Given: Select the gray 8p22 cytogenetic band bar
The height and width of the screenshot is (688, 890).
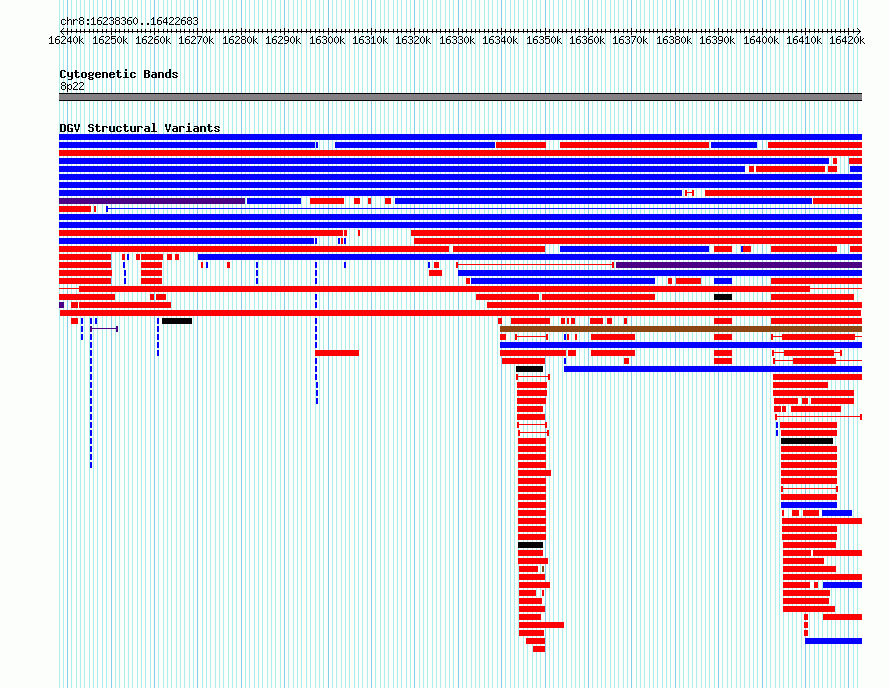Looking at the screenshot, I should 460,97.
